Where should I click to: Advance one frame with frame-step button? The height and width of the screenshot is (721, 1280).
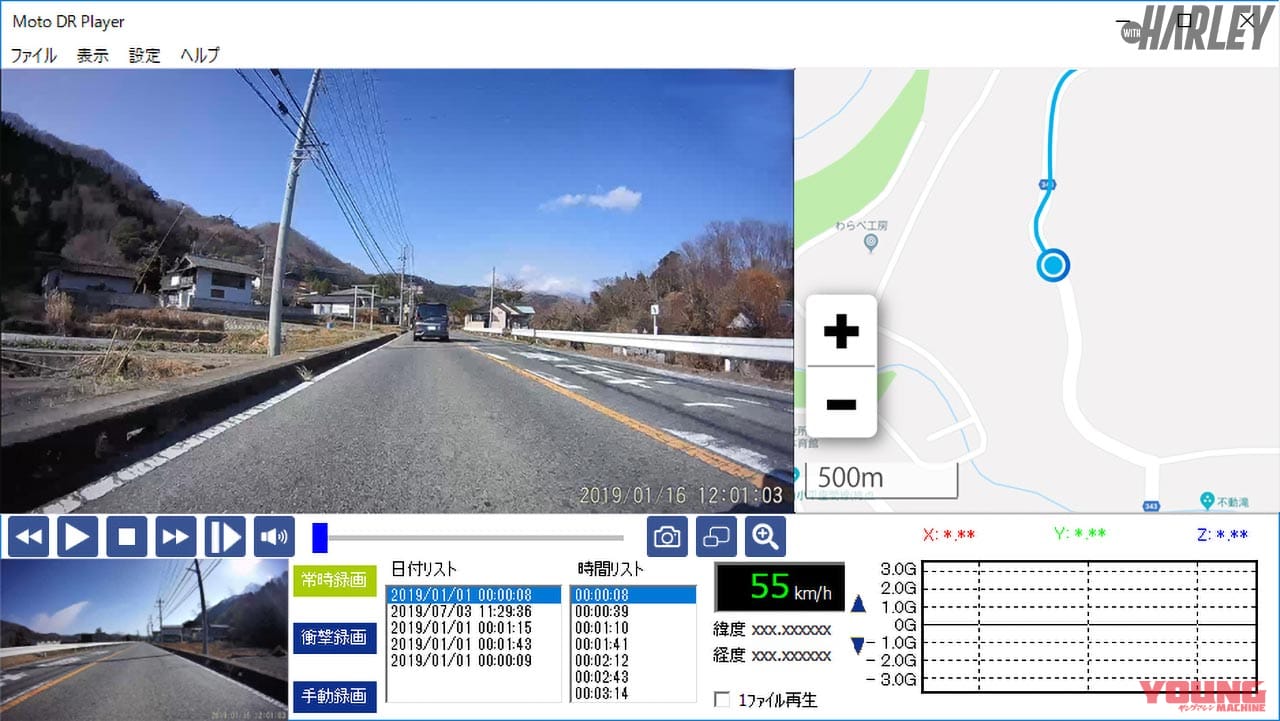point(225,537)
